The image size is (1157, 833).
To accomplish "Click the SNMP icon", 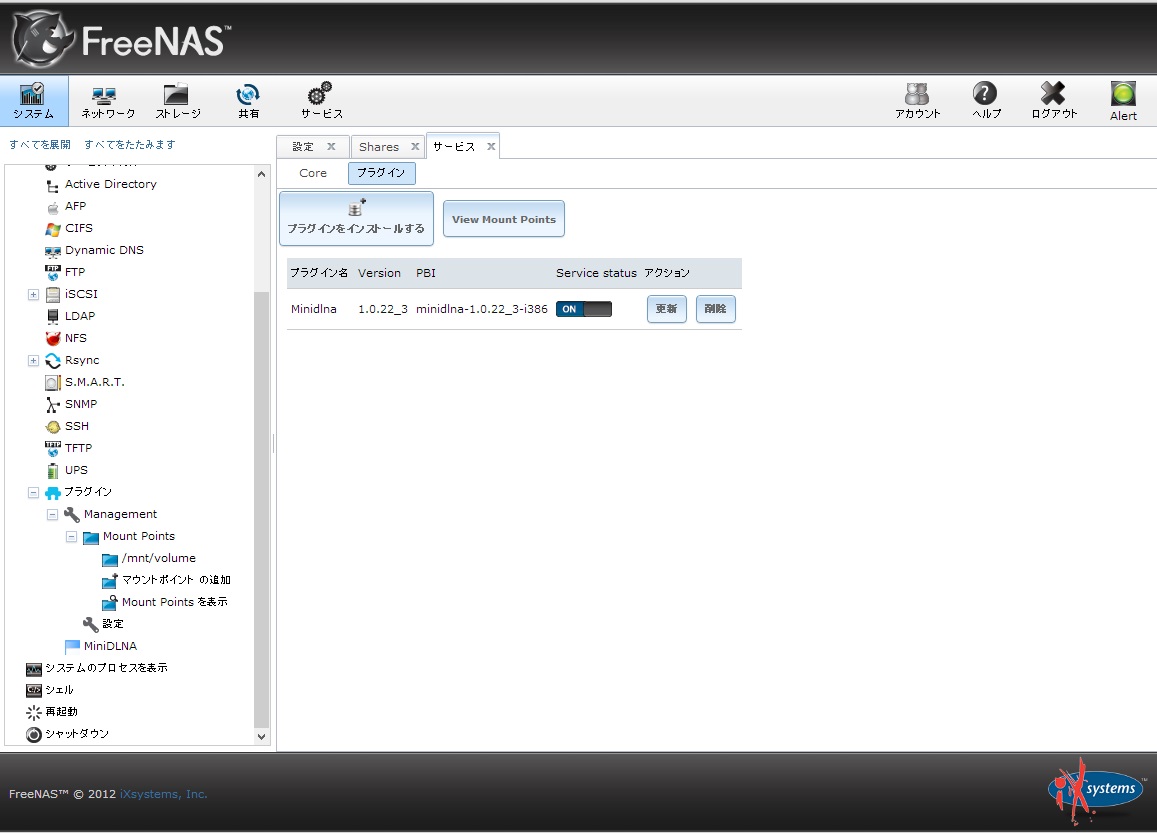I will pyautogui.click(x=53, y=405).
